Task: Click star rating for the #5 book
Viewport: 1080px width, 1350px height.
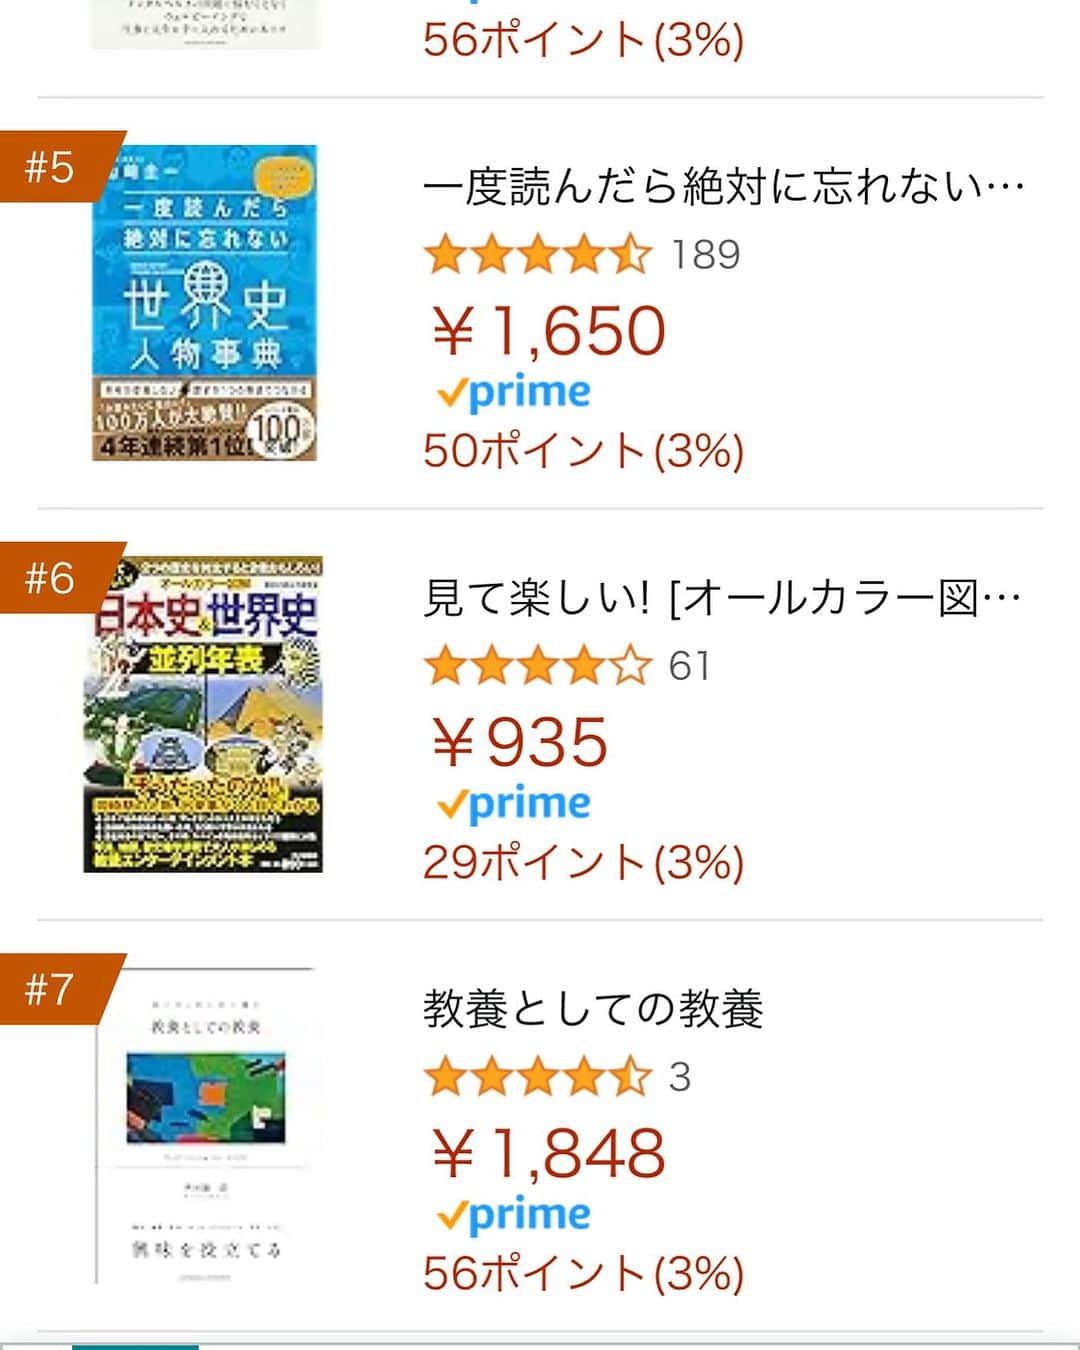Action: [538, 255]
